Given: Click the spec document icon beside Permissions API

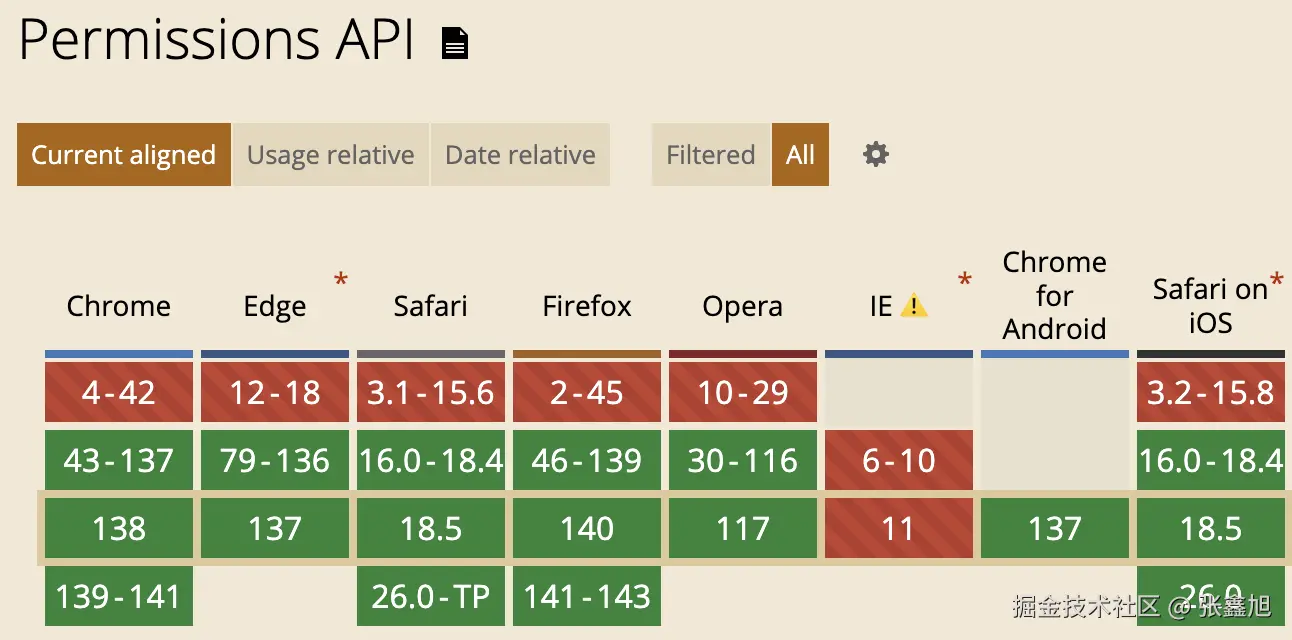Looking at the screenshot, I should (455, 43).
